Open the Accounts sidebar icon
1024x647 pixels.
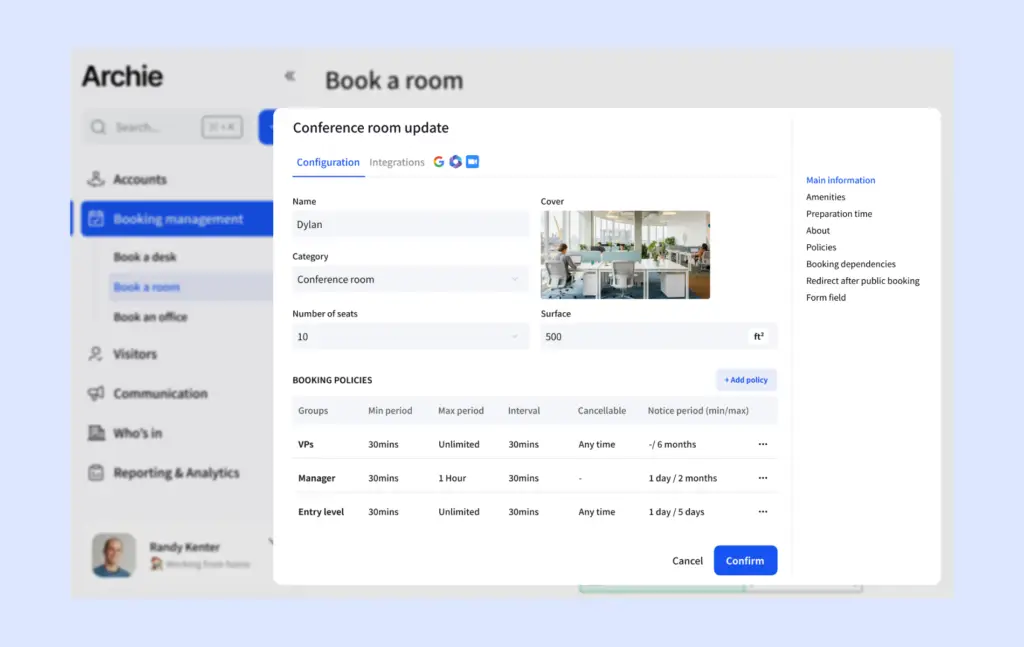[x=96, y=179]
